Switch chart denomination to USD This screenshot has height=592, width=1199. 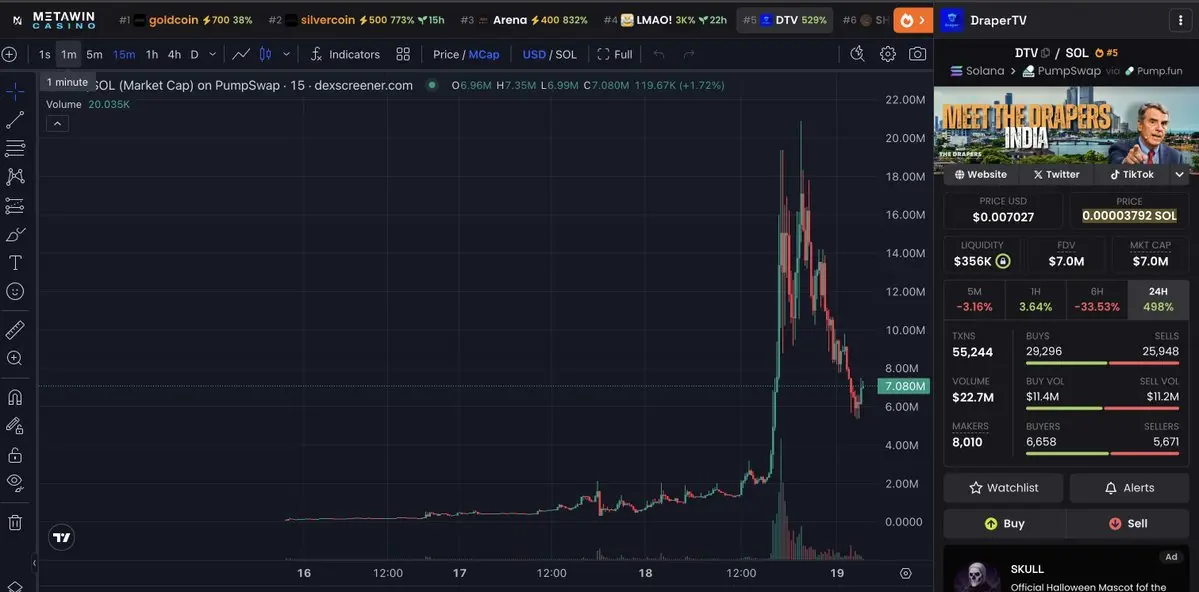point(534,54)
